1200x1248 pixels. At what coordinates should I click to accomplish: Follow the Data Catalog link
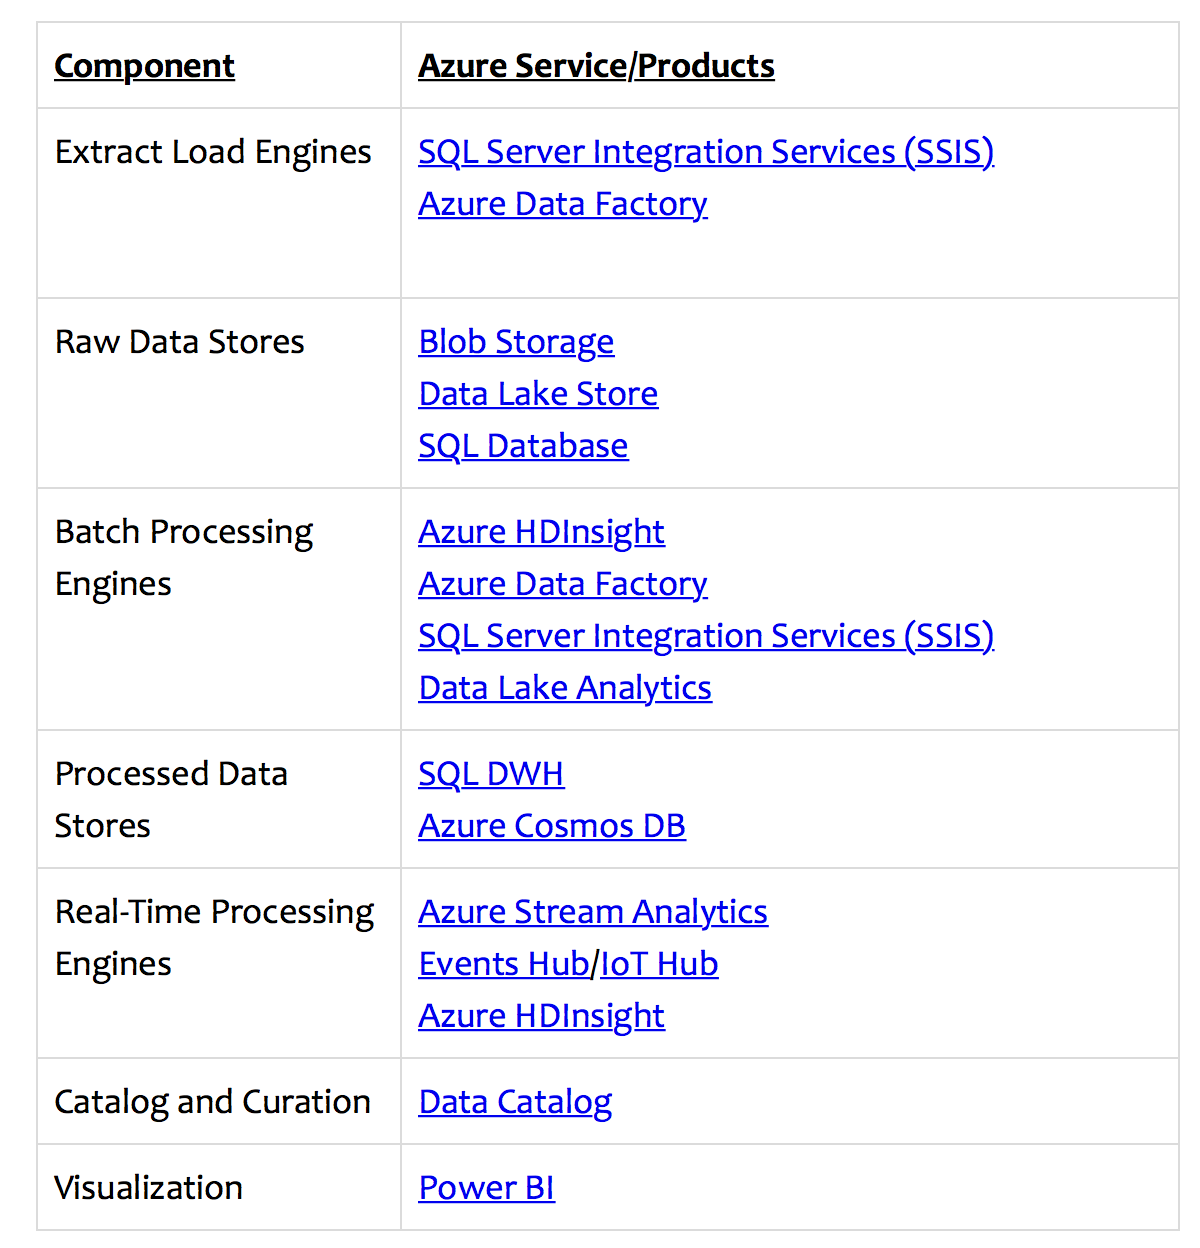(x=515, y=1101)
